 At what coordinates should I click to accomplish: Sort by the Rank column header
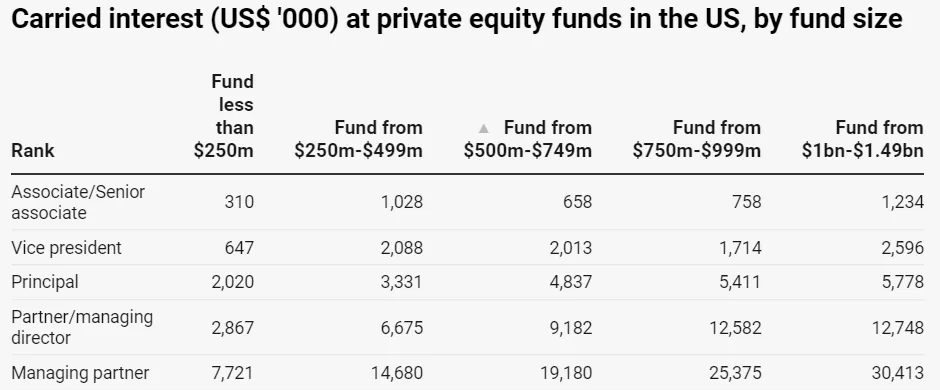point(33,150)
